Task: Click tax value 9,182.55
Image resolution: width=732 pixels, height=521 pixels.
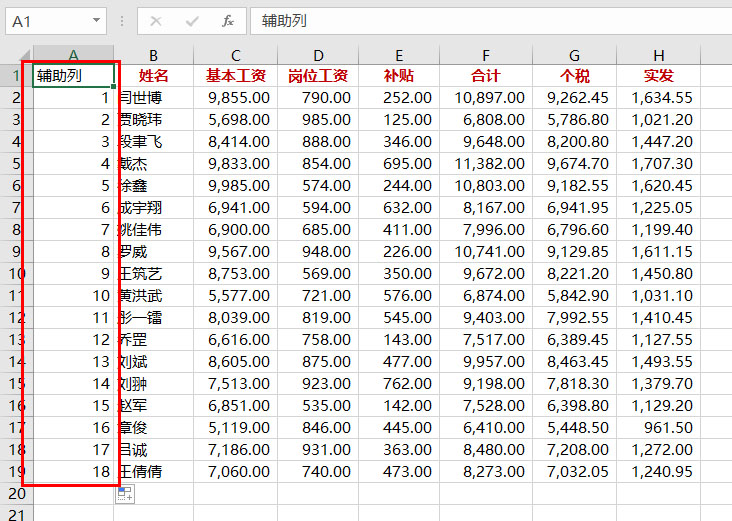Action: [575, 185]
